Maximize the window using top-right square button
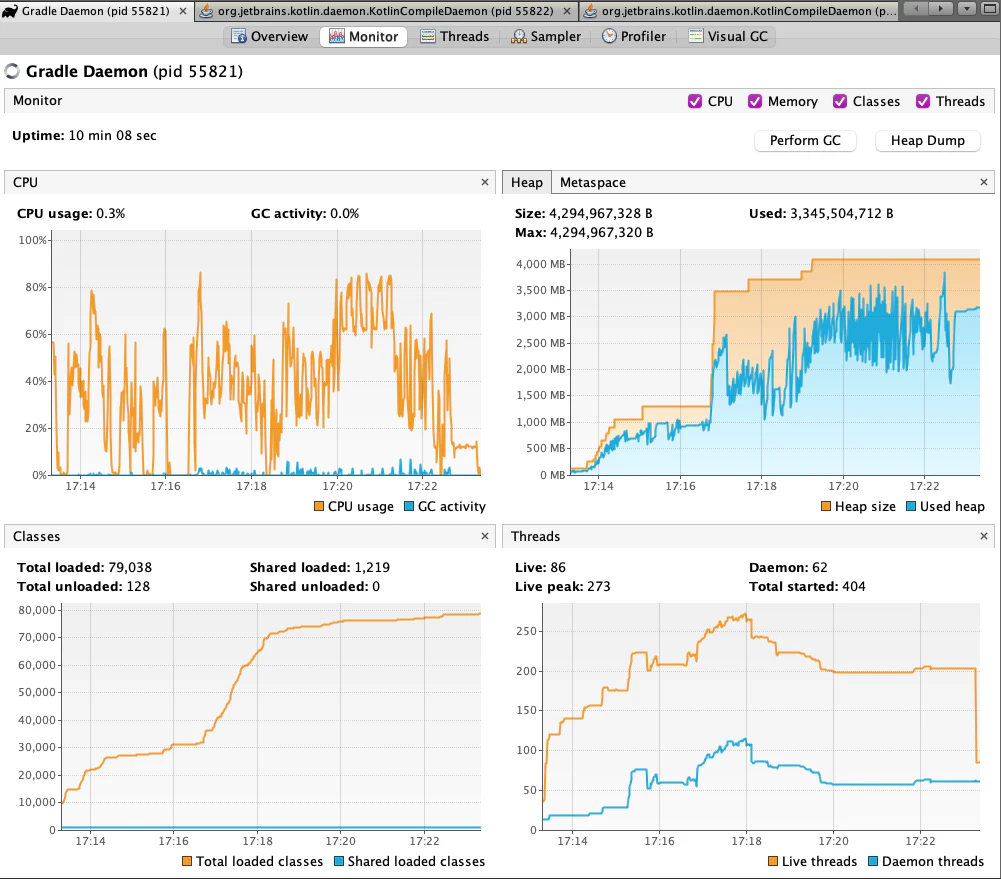The height and width of the screenshot is (879, 1001). tap(988, 8)
